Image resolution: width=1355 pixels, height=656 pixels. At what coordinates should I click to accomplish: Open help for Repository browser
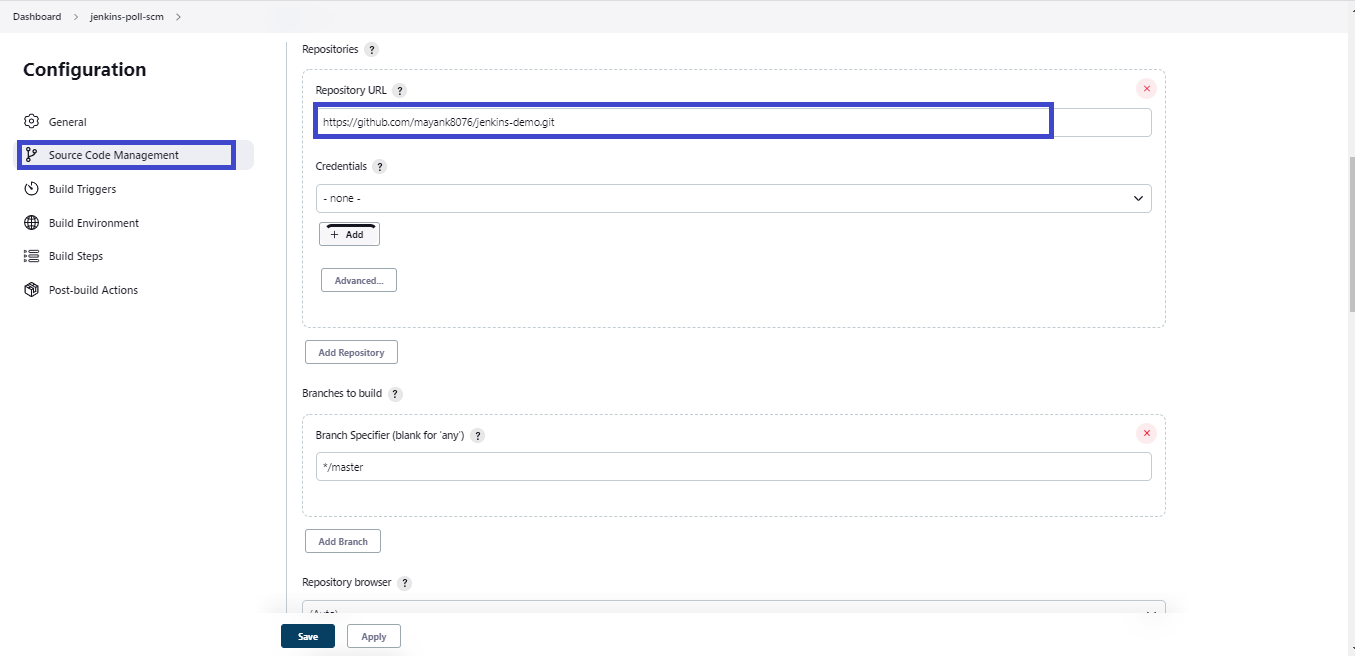(405, 583)
